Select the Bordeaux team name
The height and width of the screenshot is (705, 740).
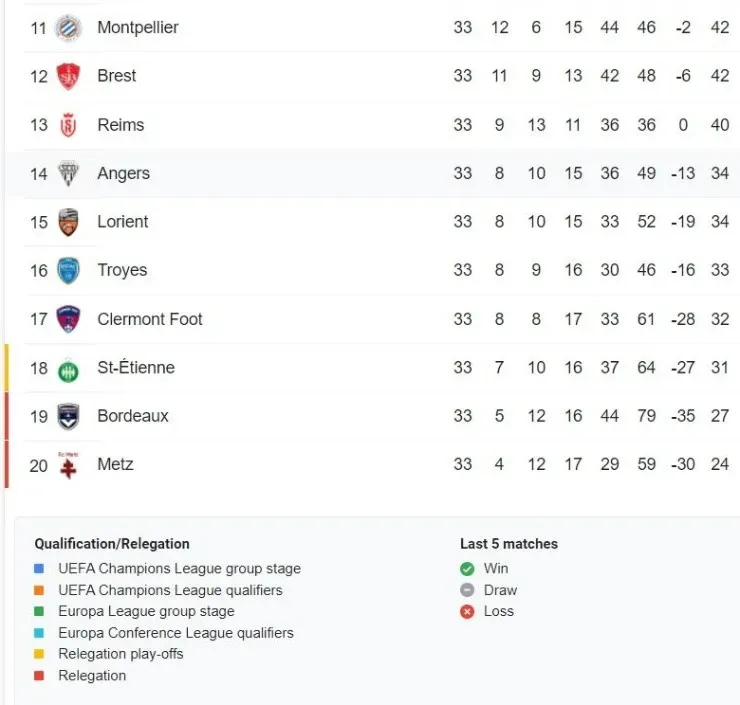133,416
